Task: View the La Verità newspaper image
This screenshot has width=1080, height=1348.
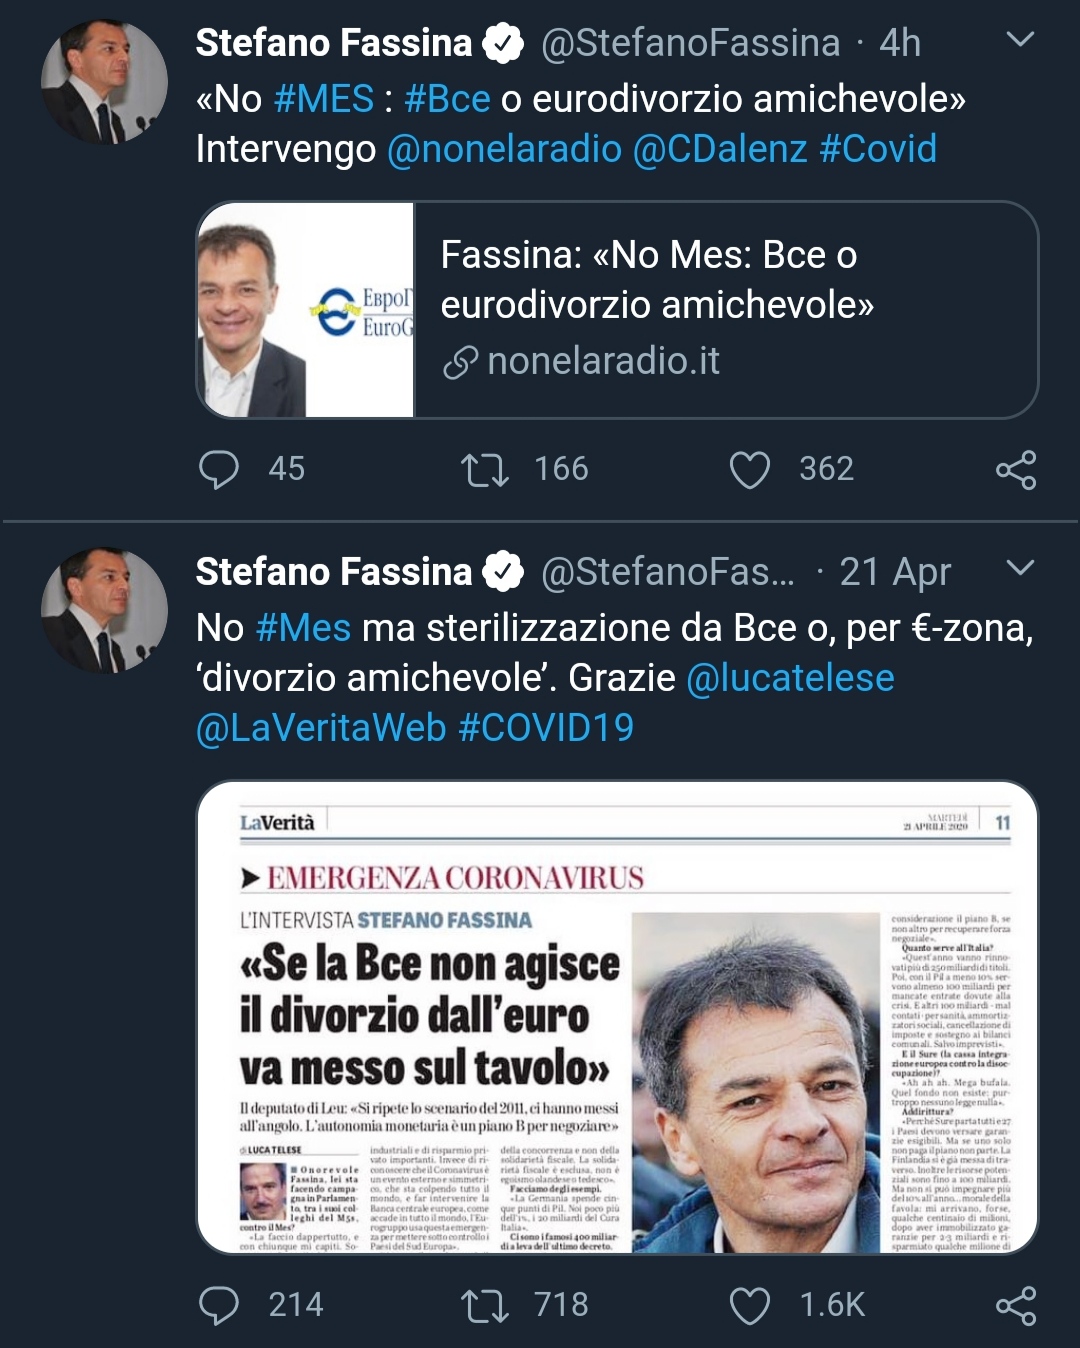Action: (617, 1017)
